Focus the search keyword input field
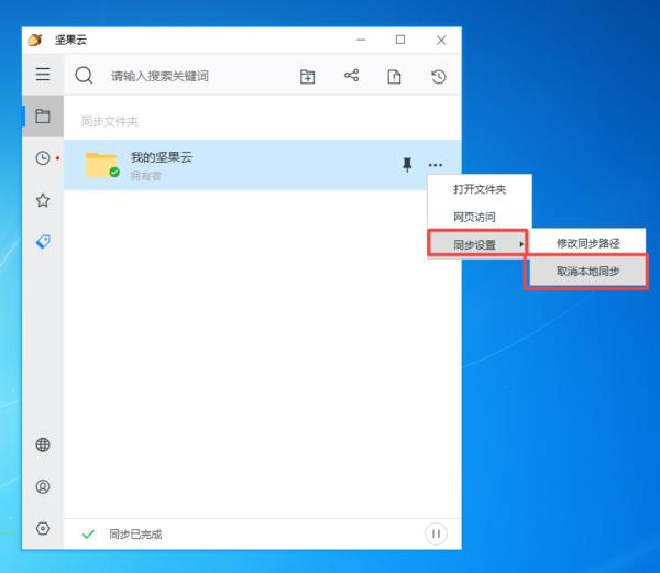This screenshot has height=573, width=660. coord(160,76)
